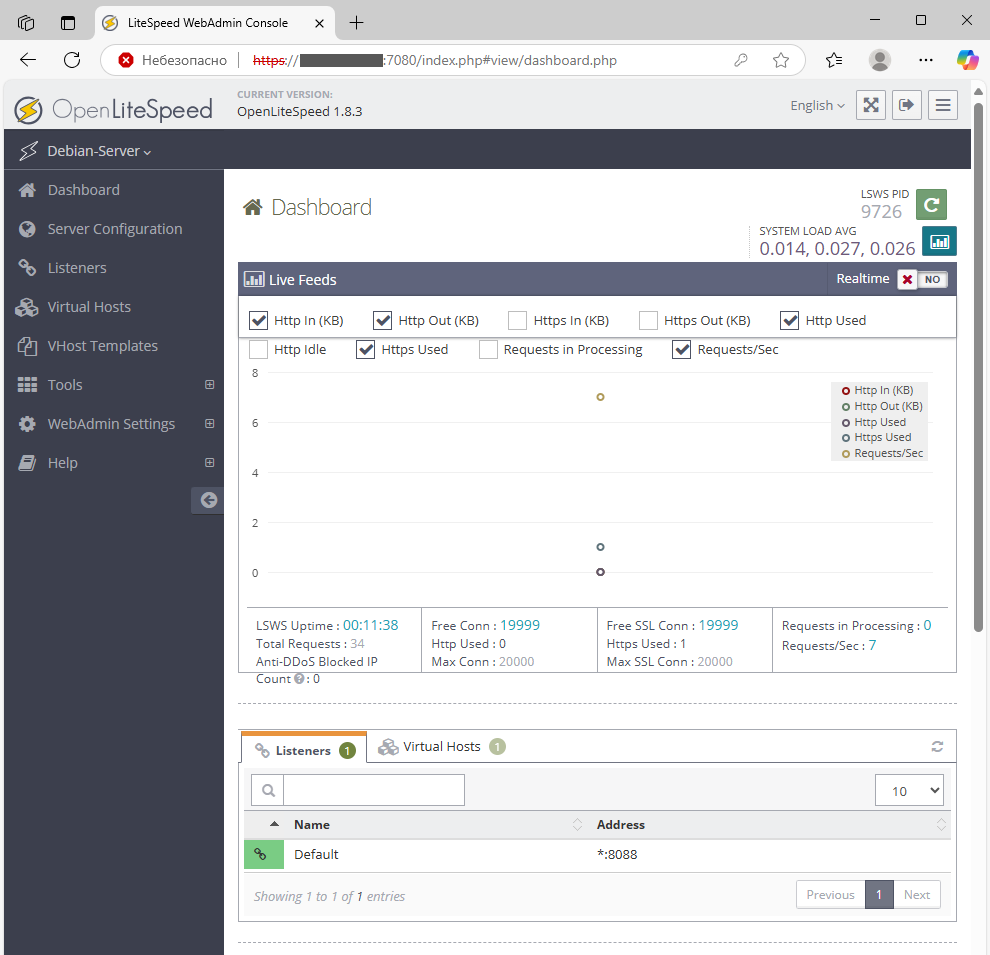The image size is (990, 955).
Task: Click the sign out icon in header
Action: pyautogui.click(x=907, y=105)
